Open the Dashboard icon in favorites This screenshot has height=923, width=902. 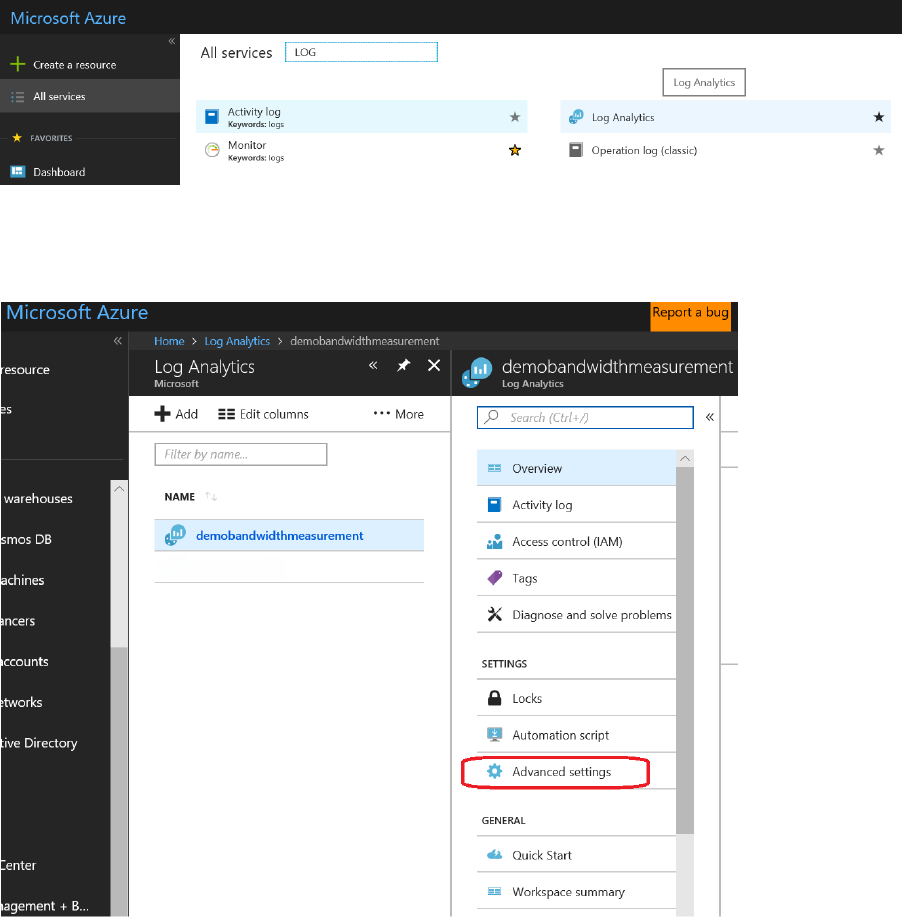coord(18,171)
